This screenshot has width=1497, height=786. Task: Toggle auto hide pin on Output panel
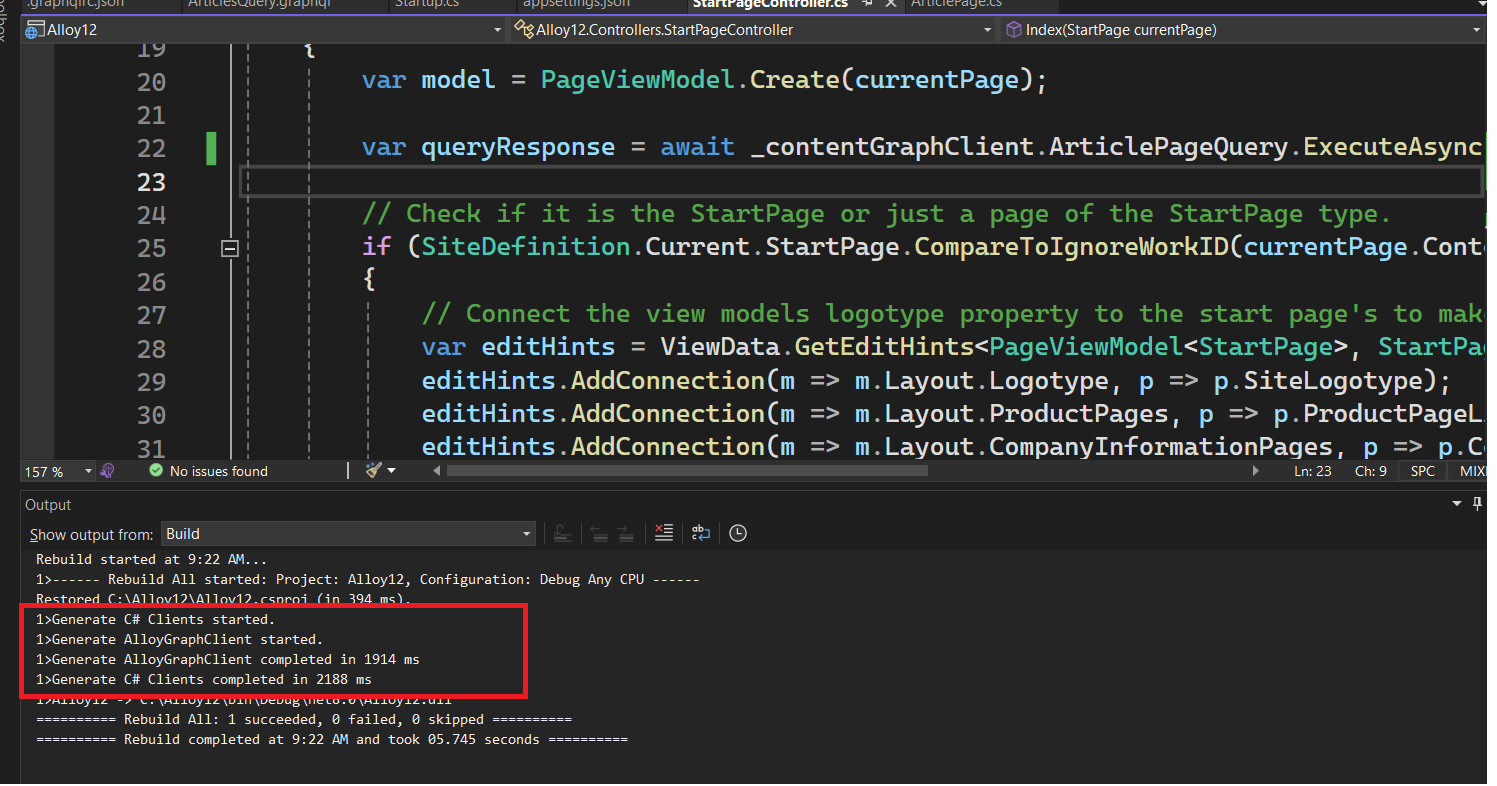(1479, 505)
